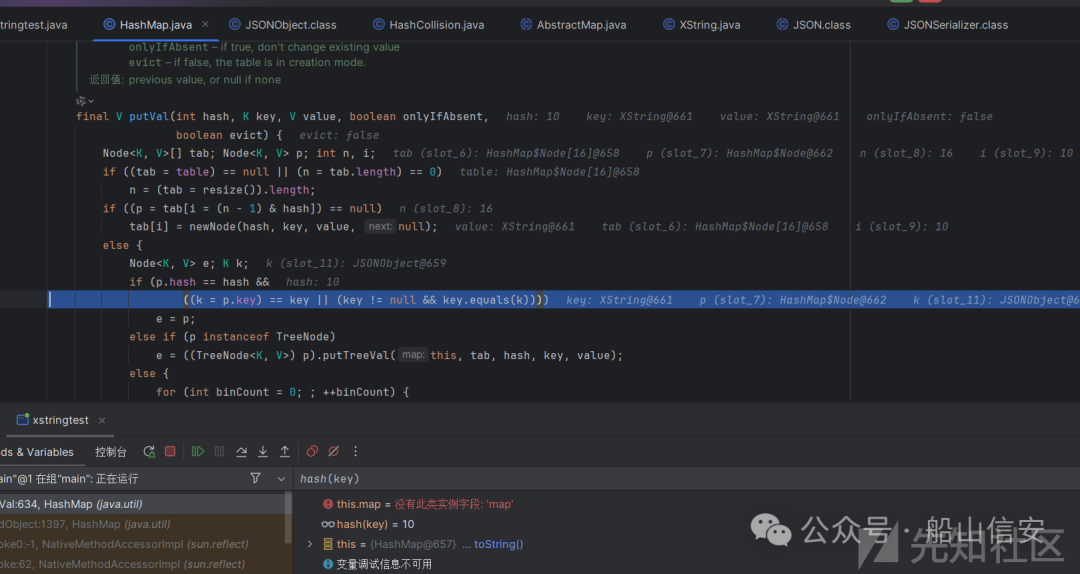Click the rendered-doc toggle above putVal
Image resolution: width=1080 pixels, height=574 pixels.
coord(85,101)
